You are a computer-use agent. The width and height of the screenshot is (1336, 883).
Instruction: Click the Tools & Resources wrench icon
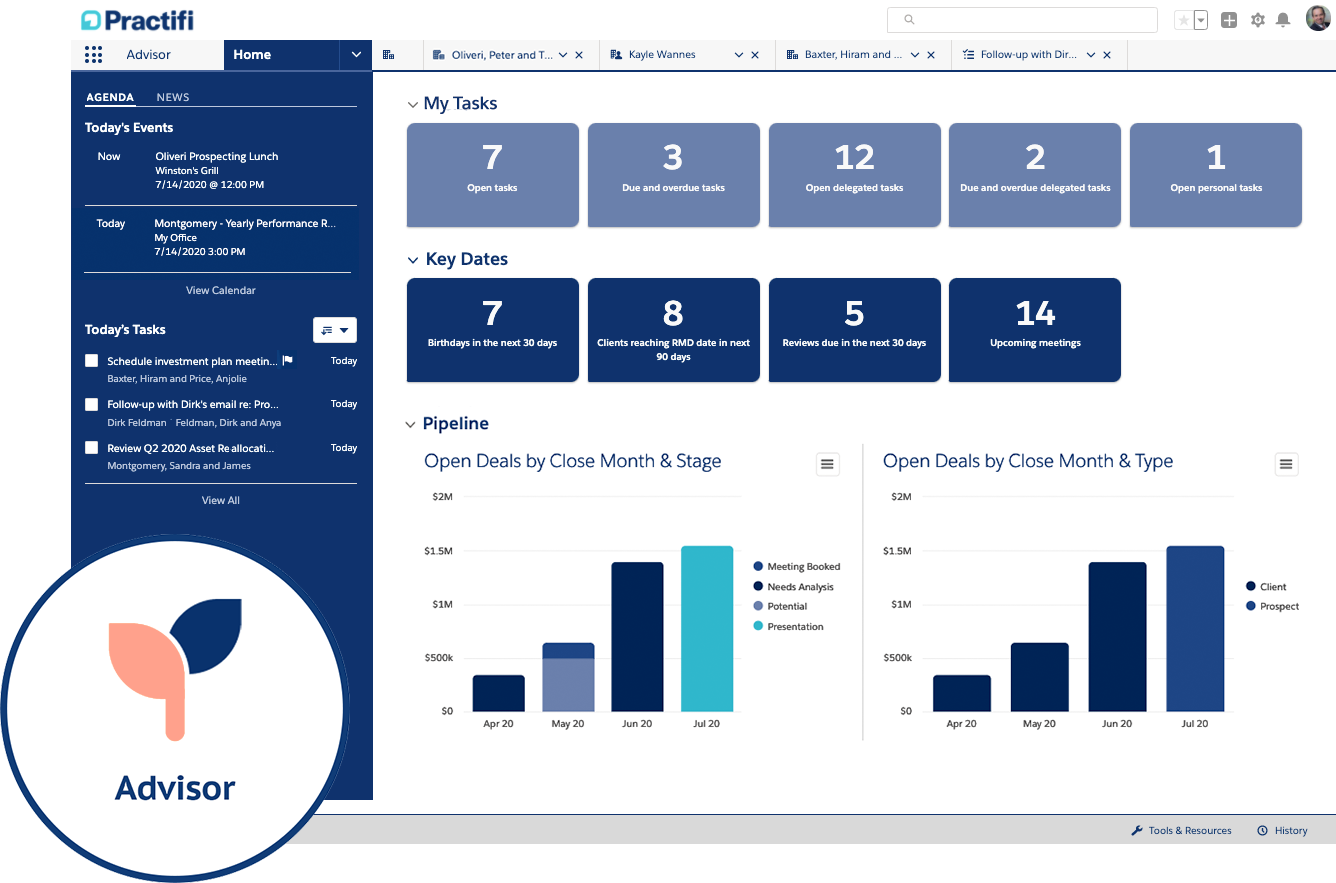point(1137,830)
